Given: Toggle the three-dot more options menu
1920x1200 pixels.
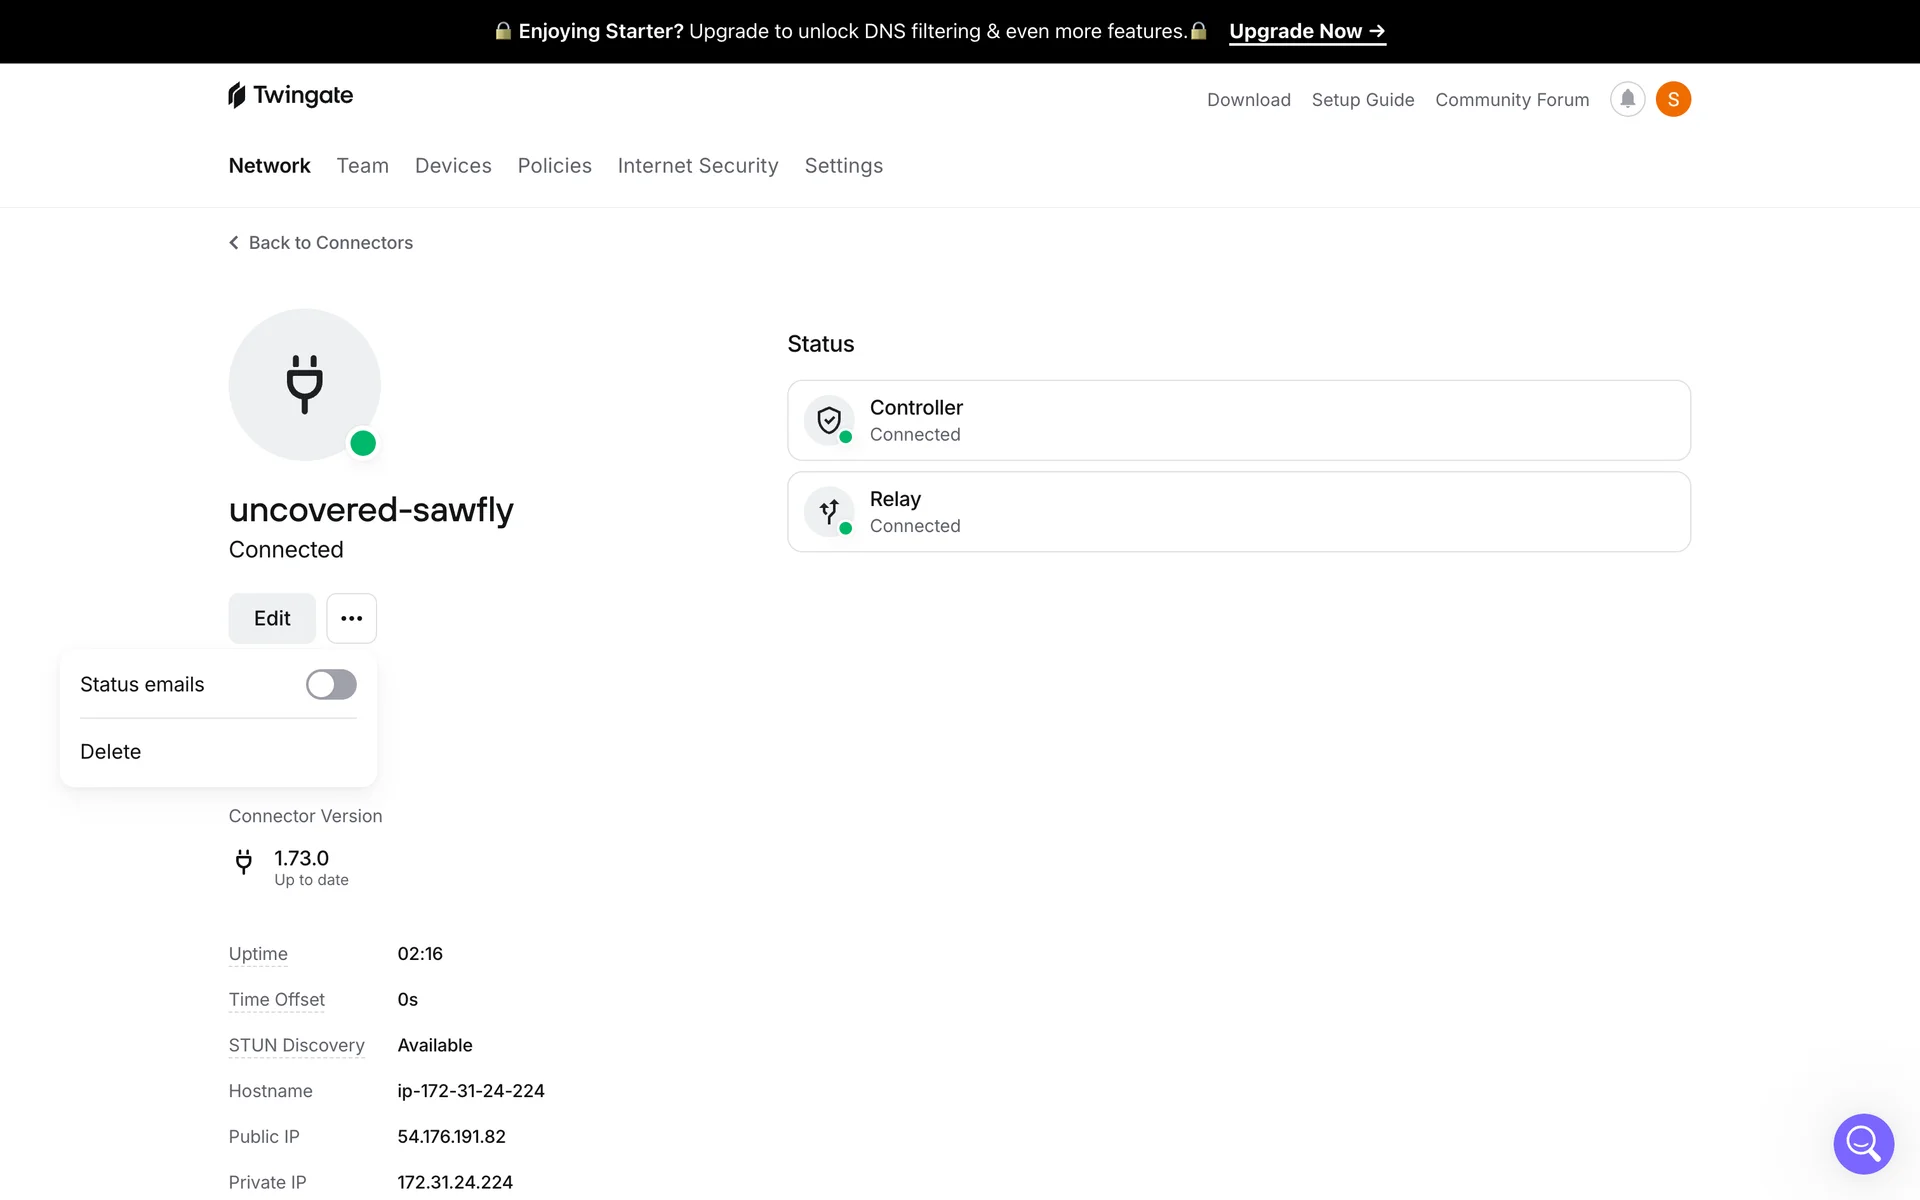Looking at the screenshot, I should [351, 618].
